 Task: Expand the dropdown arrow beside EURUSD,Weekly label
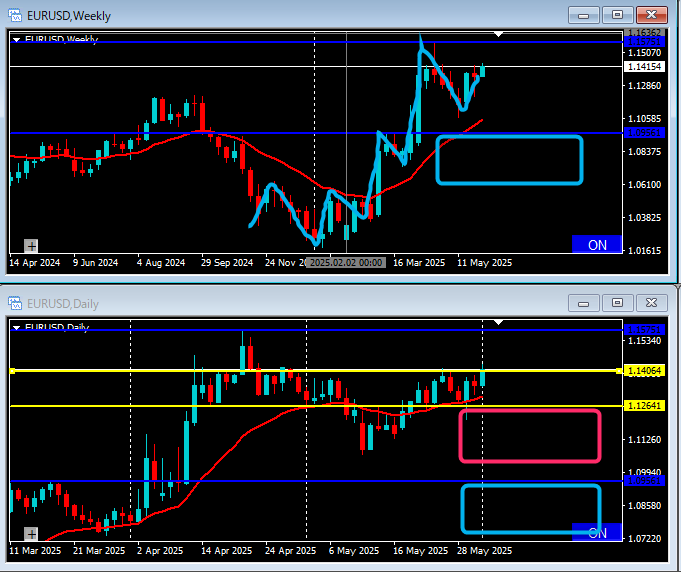(17, 40)
